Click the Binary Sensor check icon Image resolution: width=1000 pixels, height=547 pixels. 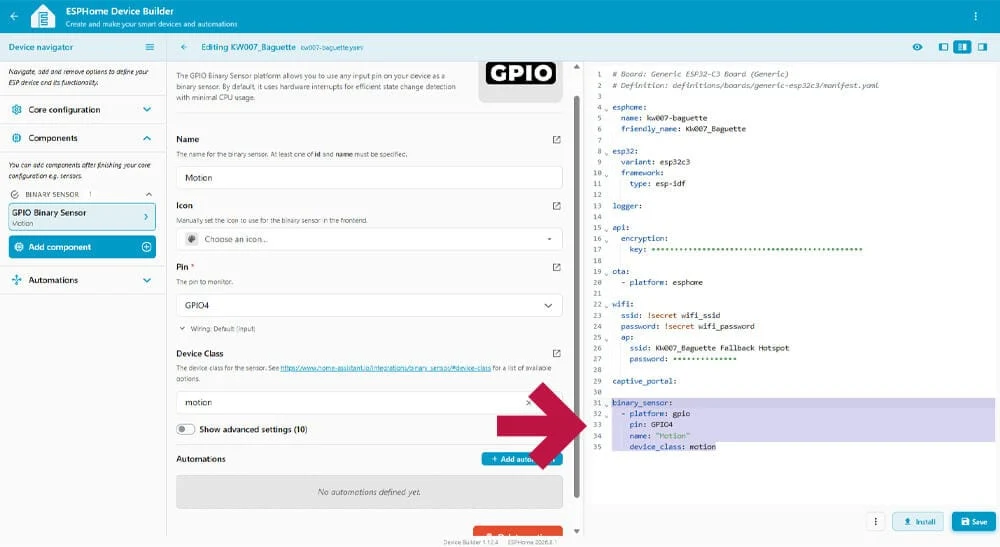(x=15, y=194)
